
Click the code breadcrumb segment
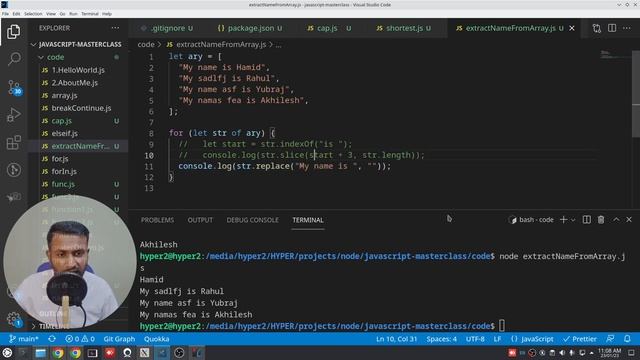(146, 44)
